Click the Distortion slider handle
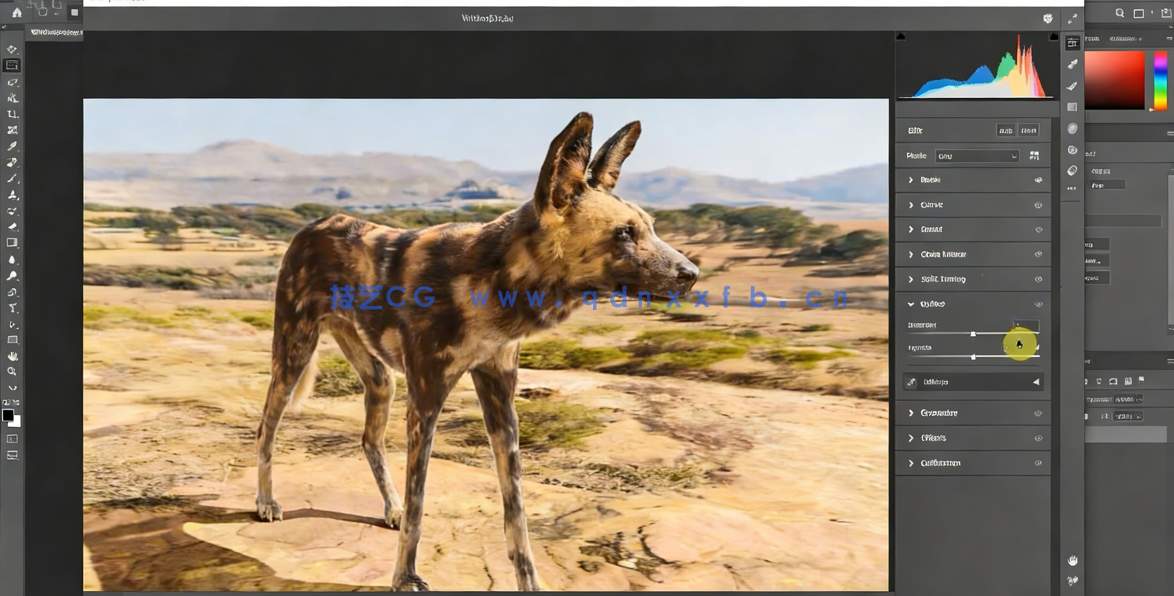1174x596 pixels. tap(973, 333)
